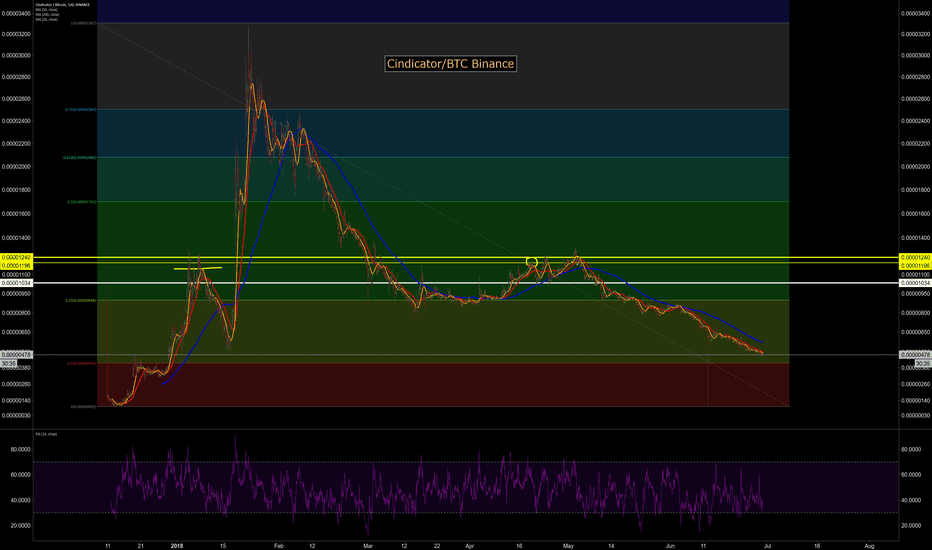Select the Cindicator/BTC Binance text label
The image size is (932, 550).
pos(451,64)
